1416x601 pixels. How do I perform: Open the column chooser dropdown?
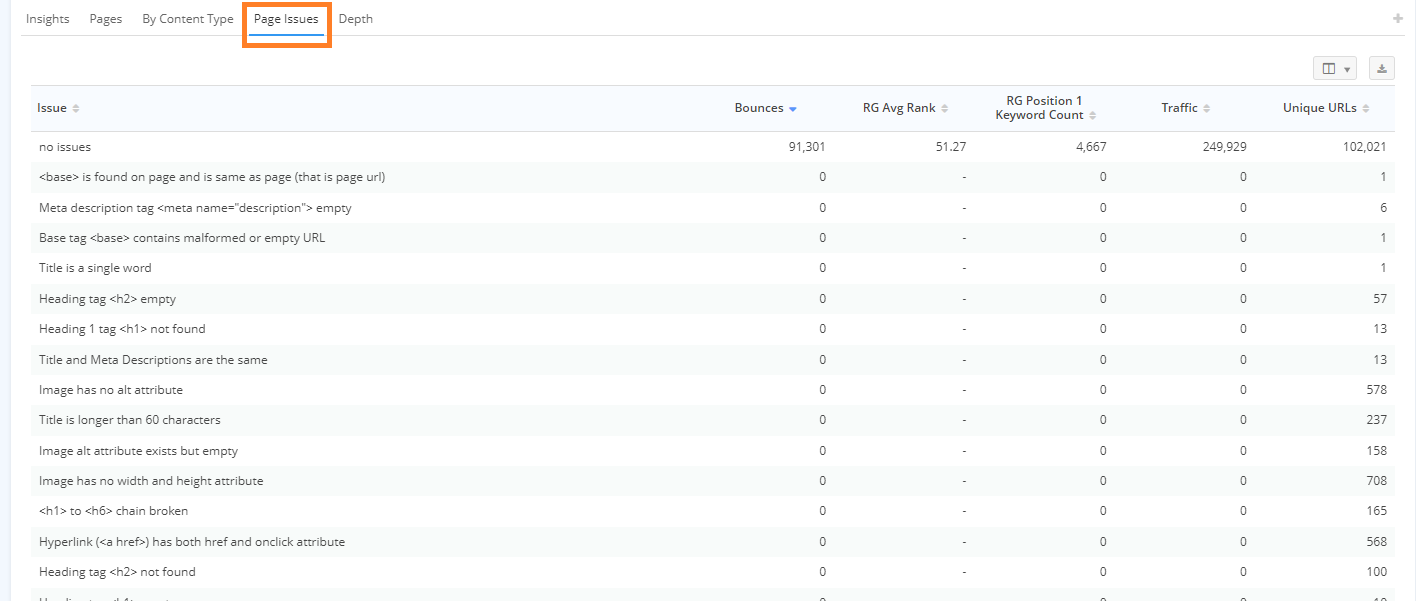coord(1334,69)
